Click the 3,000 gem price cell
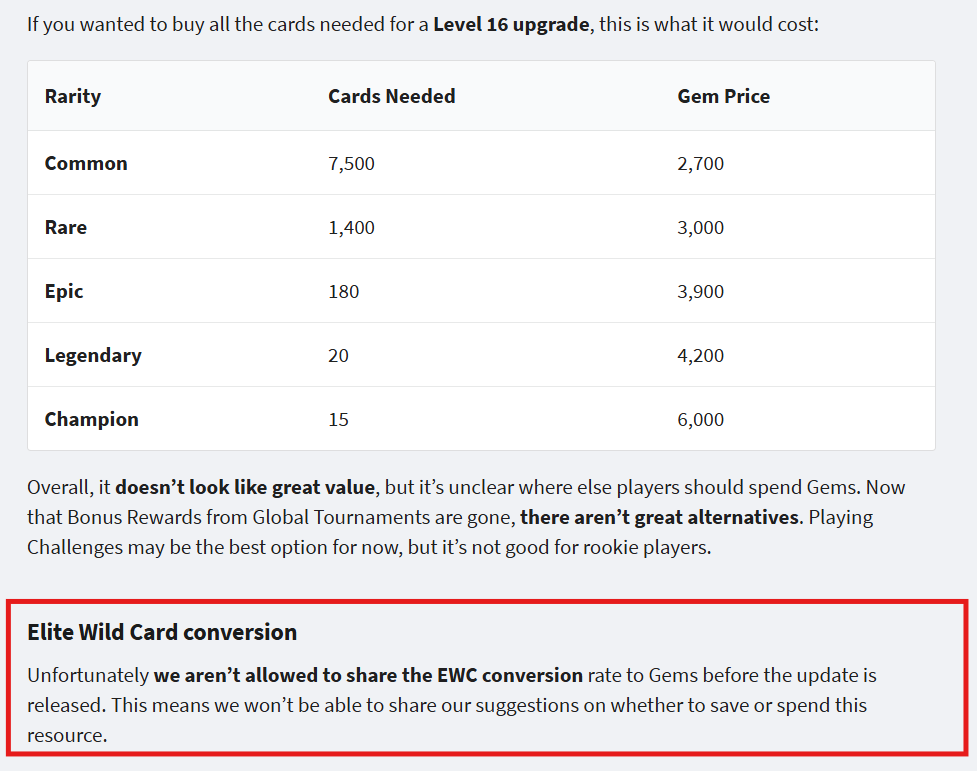Image resolution: width=977 pixels, height=771 pixels. (x=700, y=227)
